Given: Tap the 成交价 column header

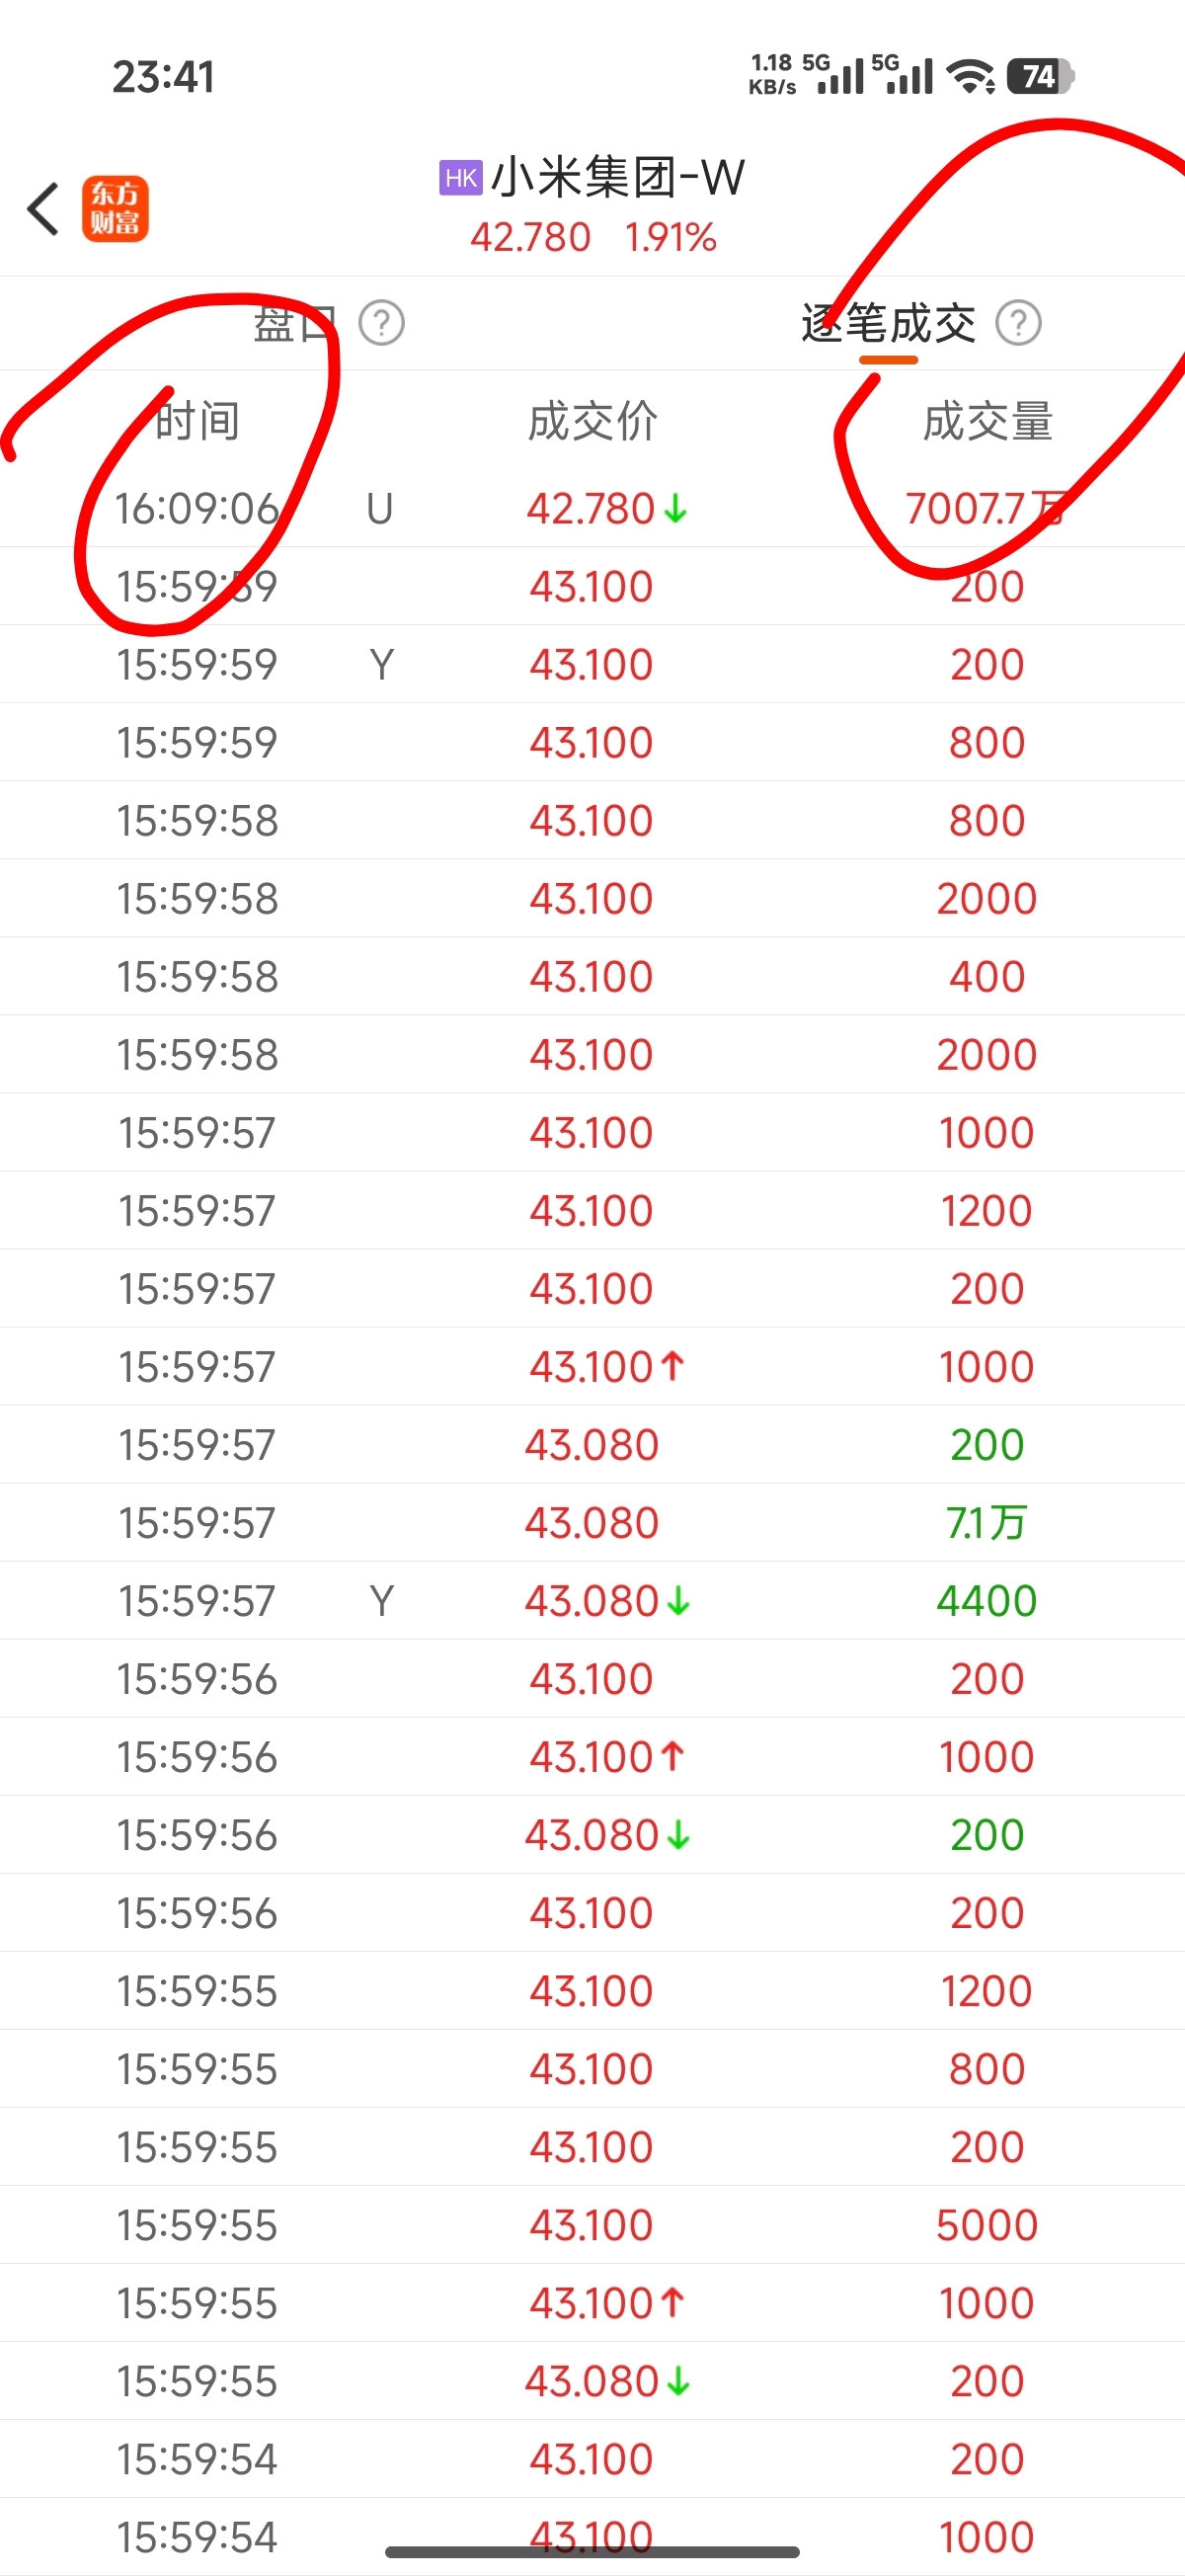Looking at the screenshot, I should coord(592,421).
